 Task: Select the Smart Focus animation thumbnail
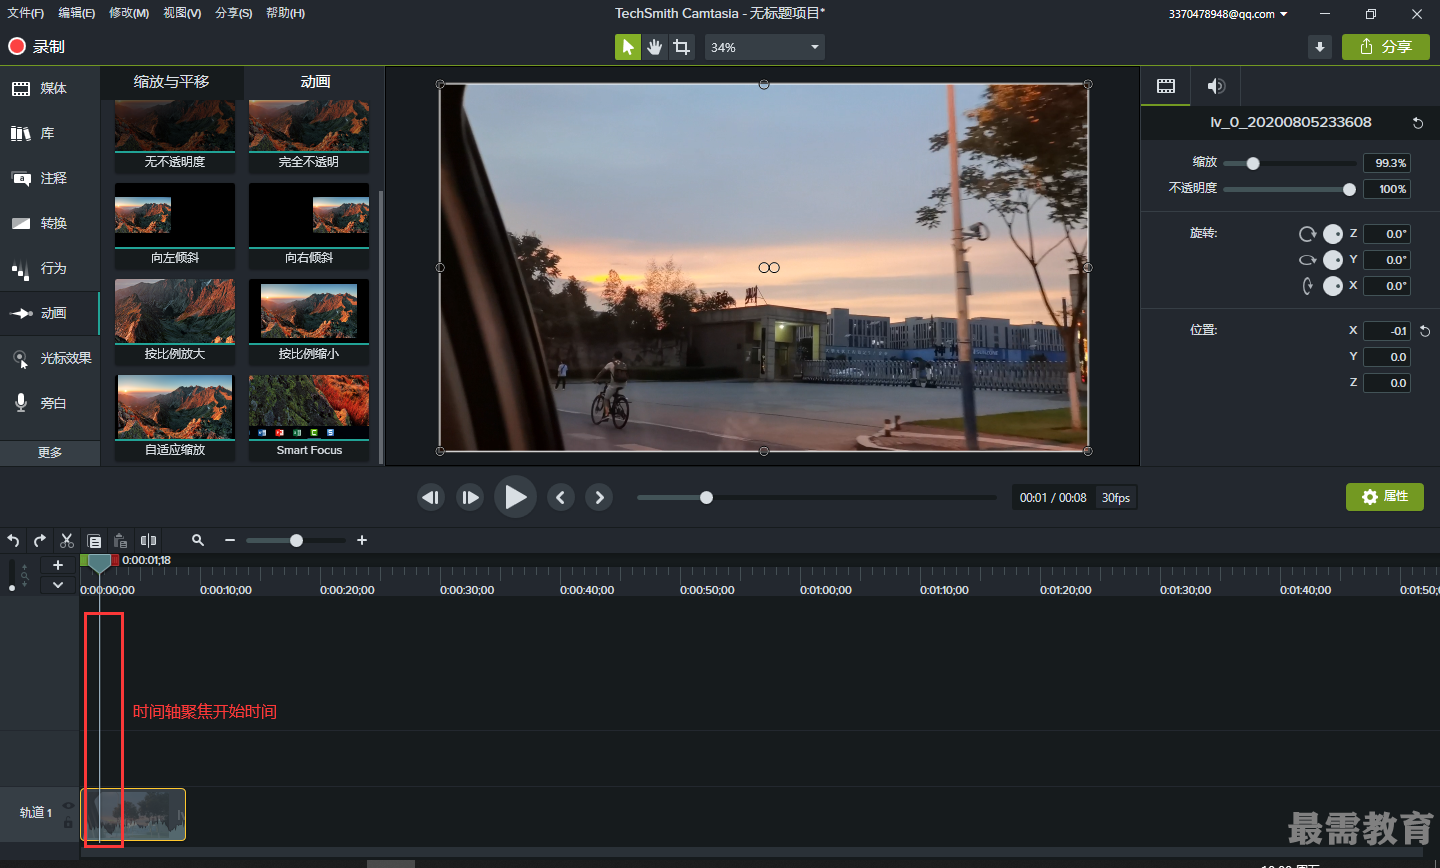click(309, 418)
